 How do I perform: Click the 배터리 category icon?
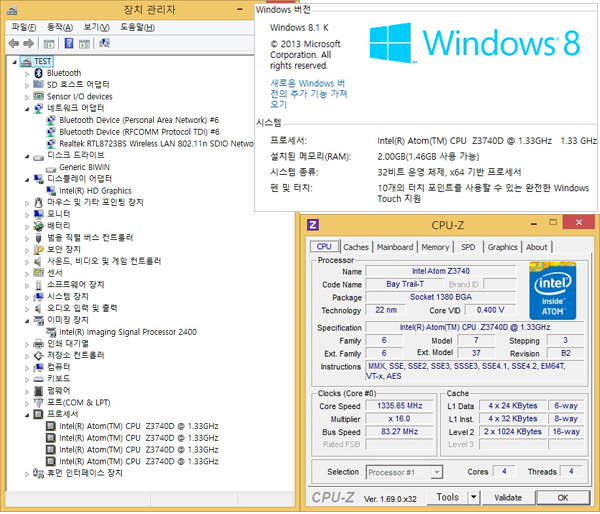coord(38,226)
